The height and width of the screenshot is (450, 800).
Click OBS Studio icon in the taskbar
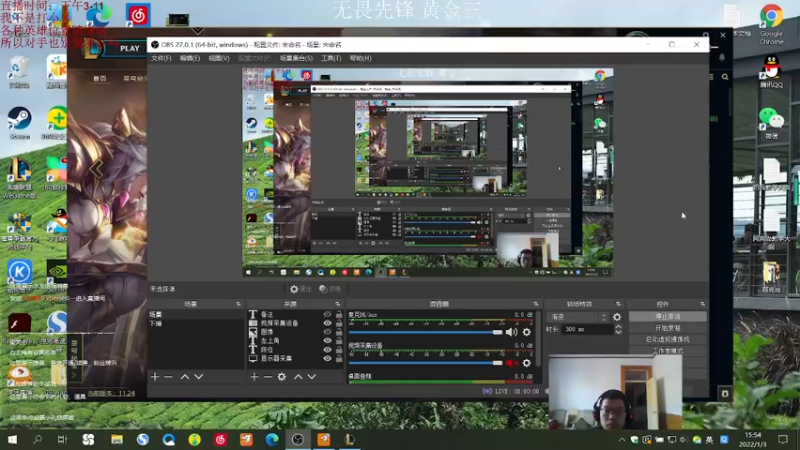298,439
